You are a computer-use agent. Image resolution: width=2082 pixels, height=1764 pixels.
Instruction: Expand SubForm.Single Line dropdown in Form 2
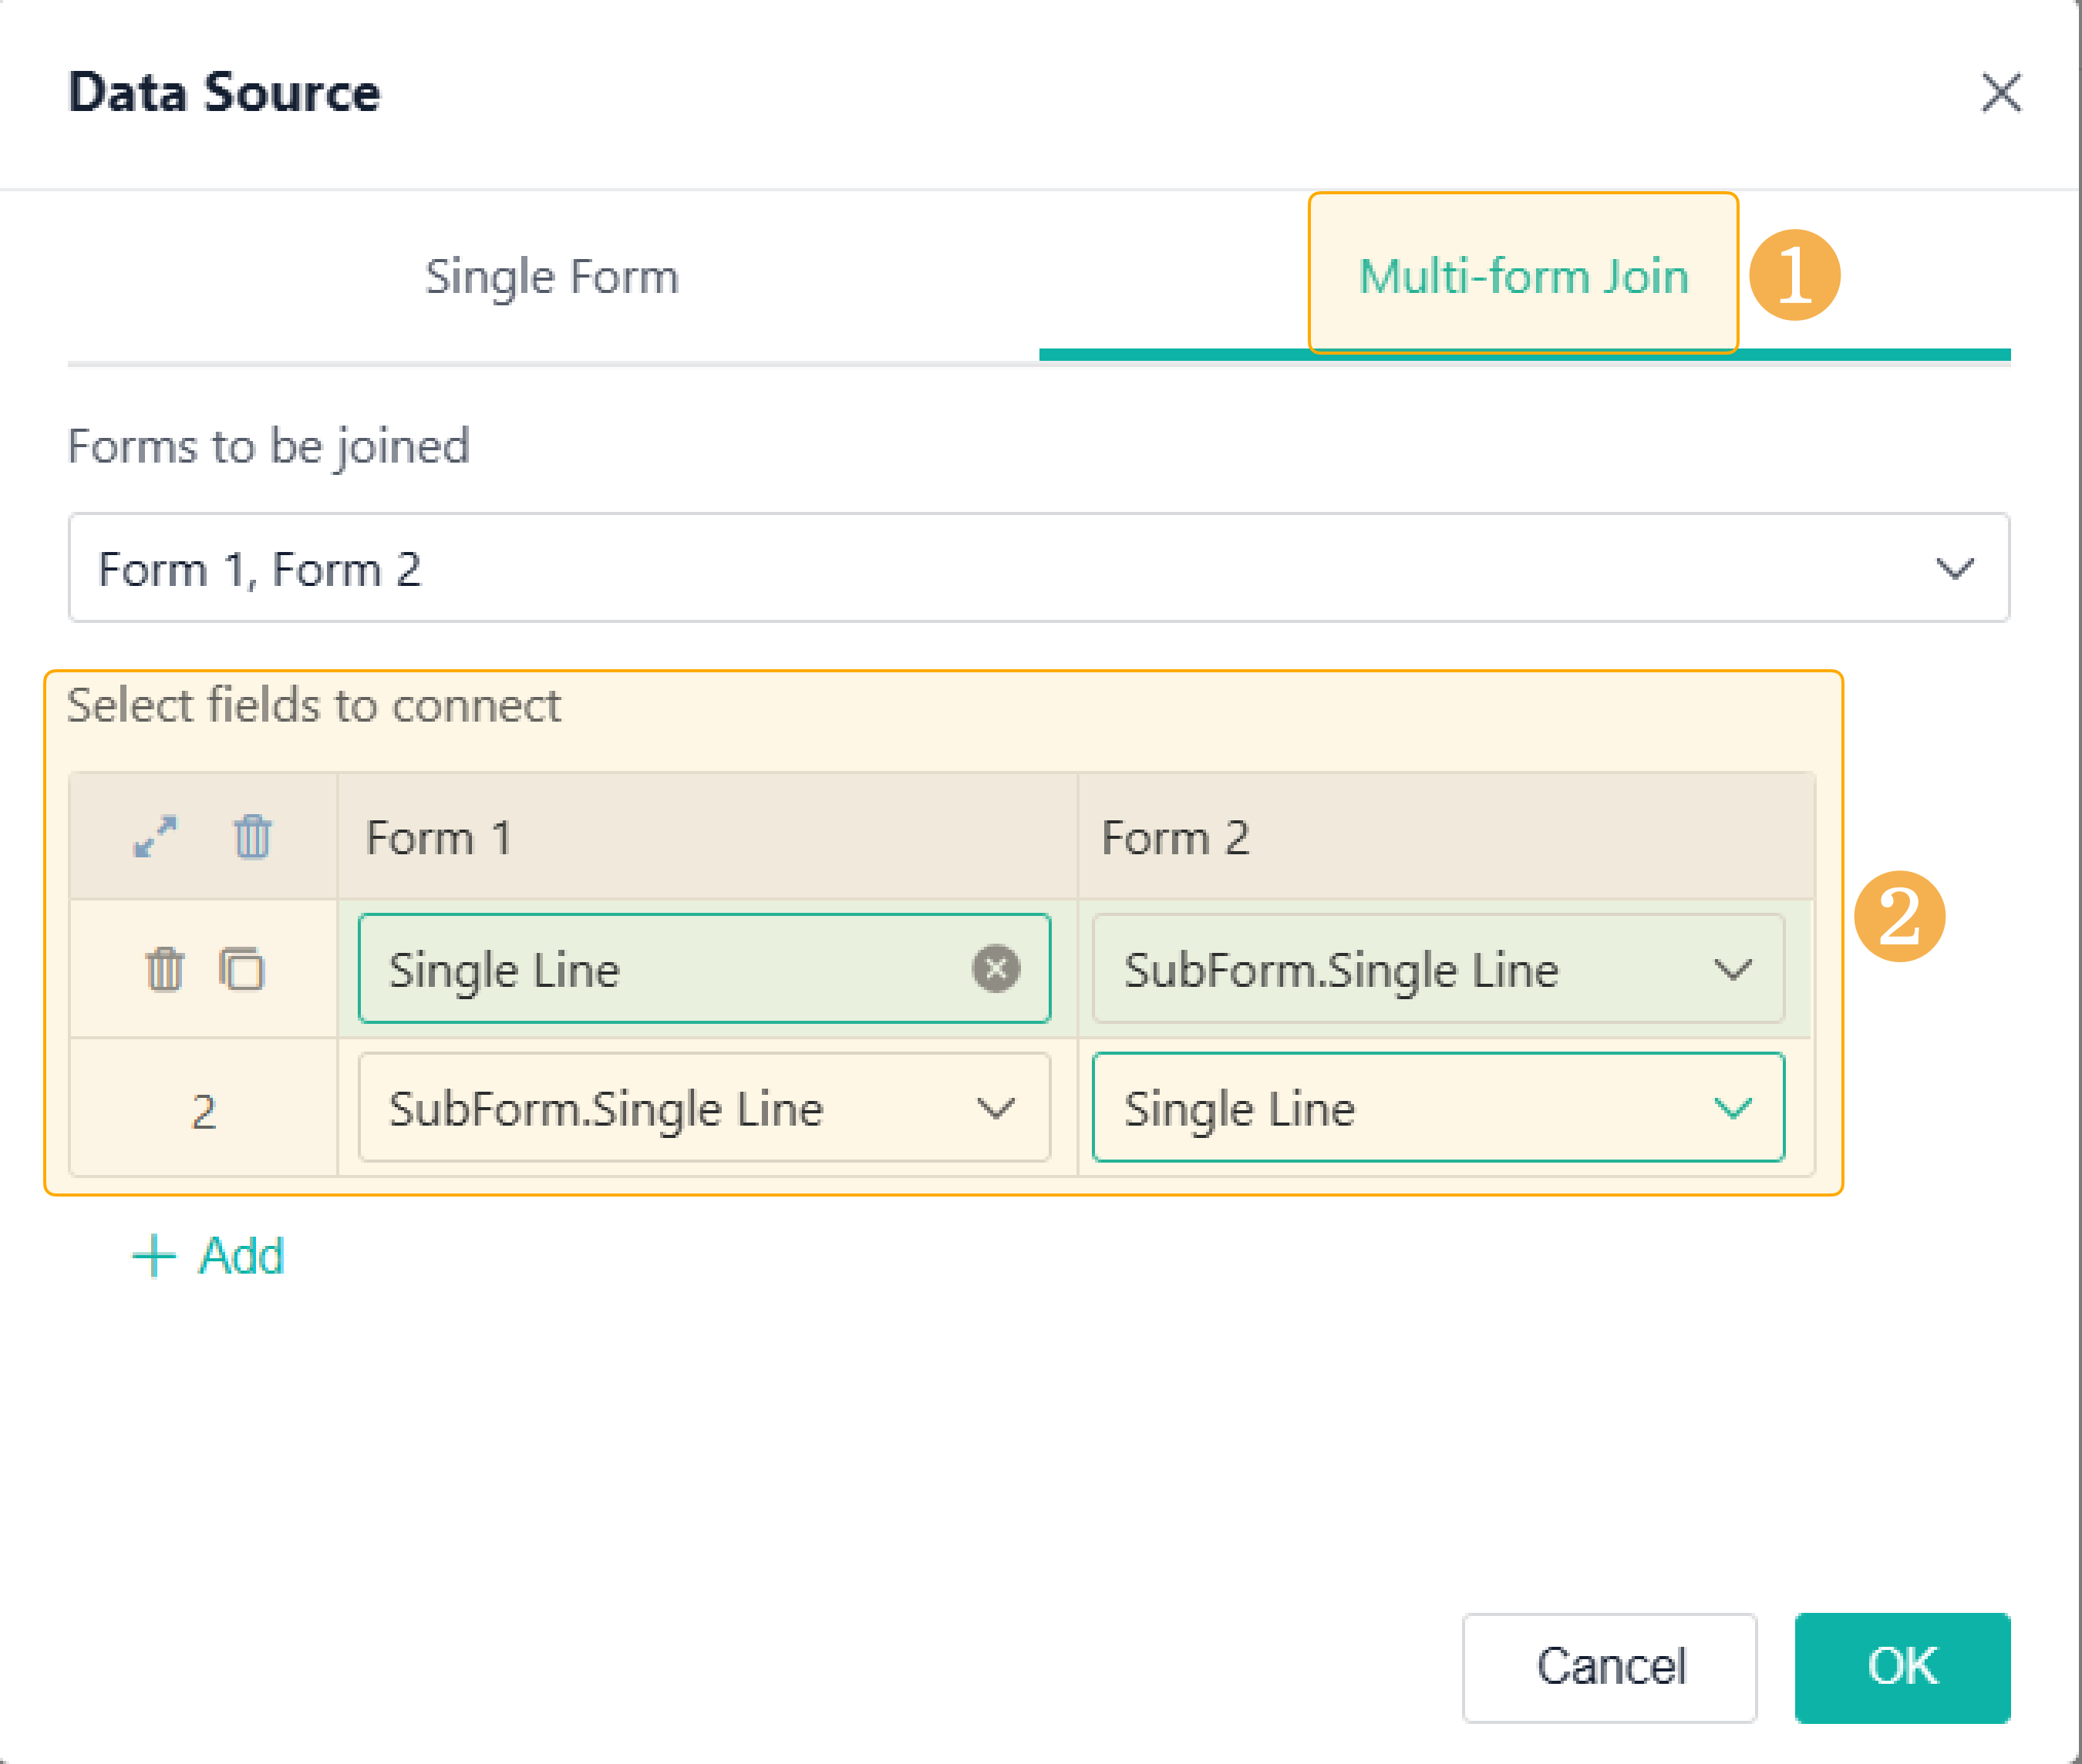(1732, 969)
